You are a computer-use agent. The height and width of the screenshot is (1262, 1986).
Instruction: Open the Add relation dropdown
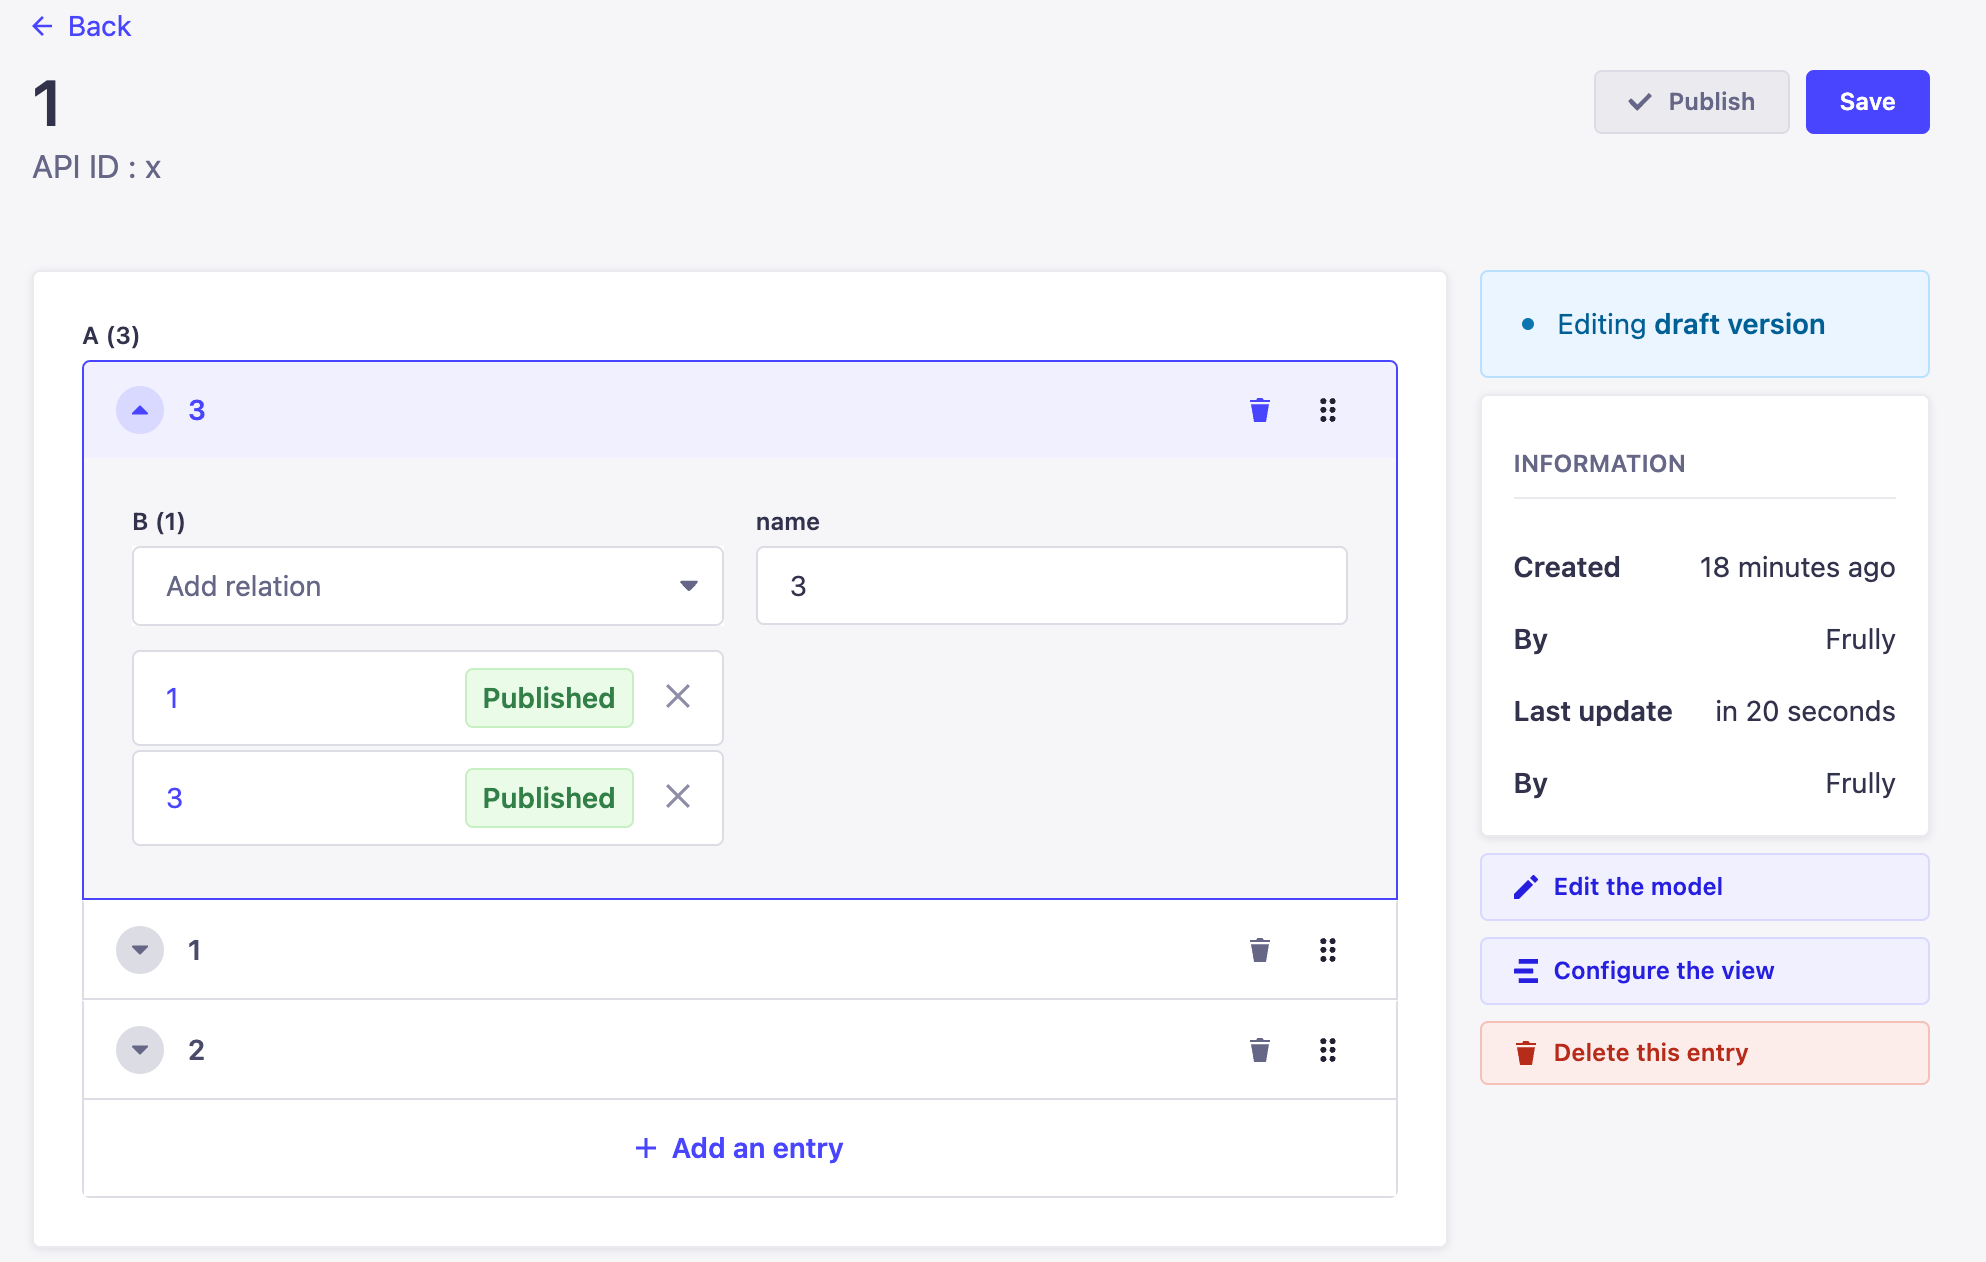pos(428,586)
